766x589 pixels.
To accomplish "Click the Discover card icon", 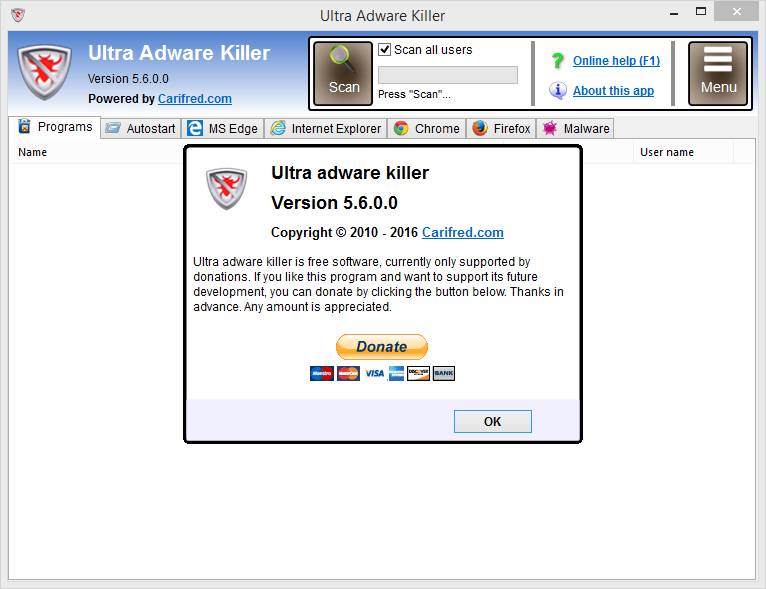I will tap(418, 373).
